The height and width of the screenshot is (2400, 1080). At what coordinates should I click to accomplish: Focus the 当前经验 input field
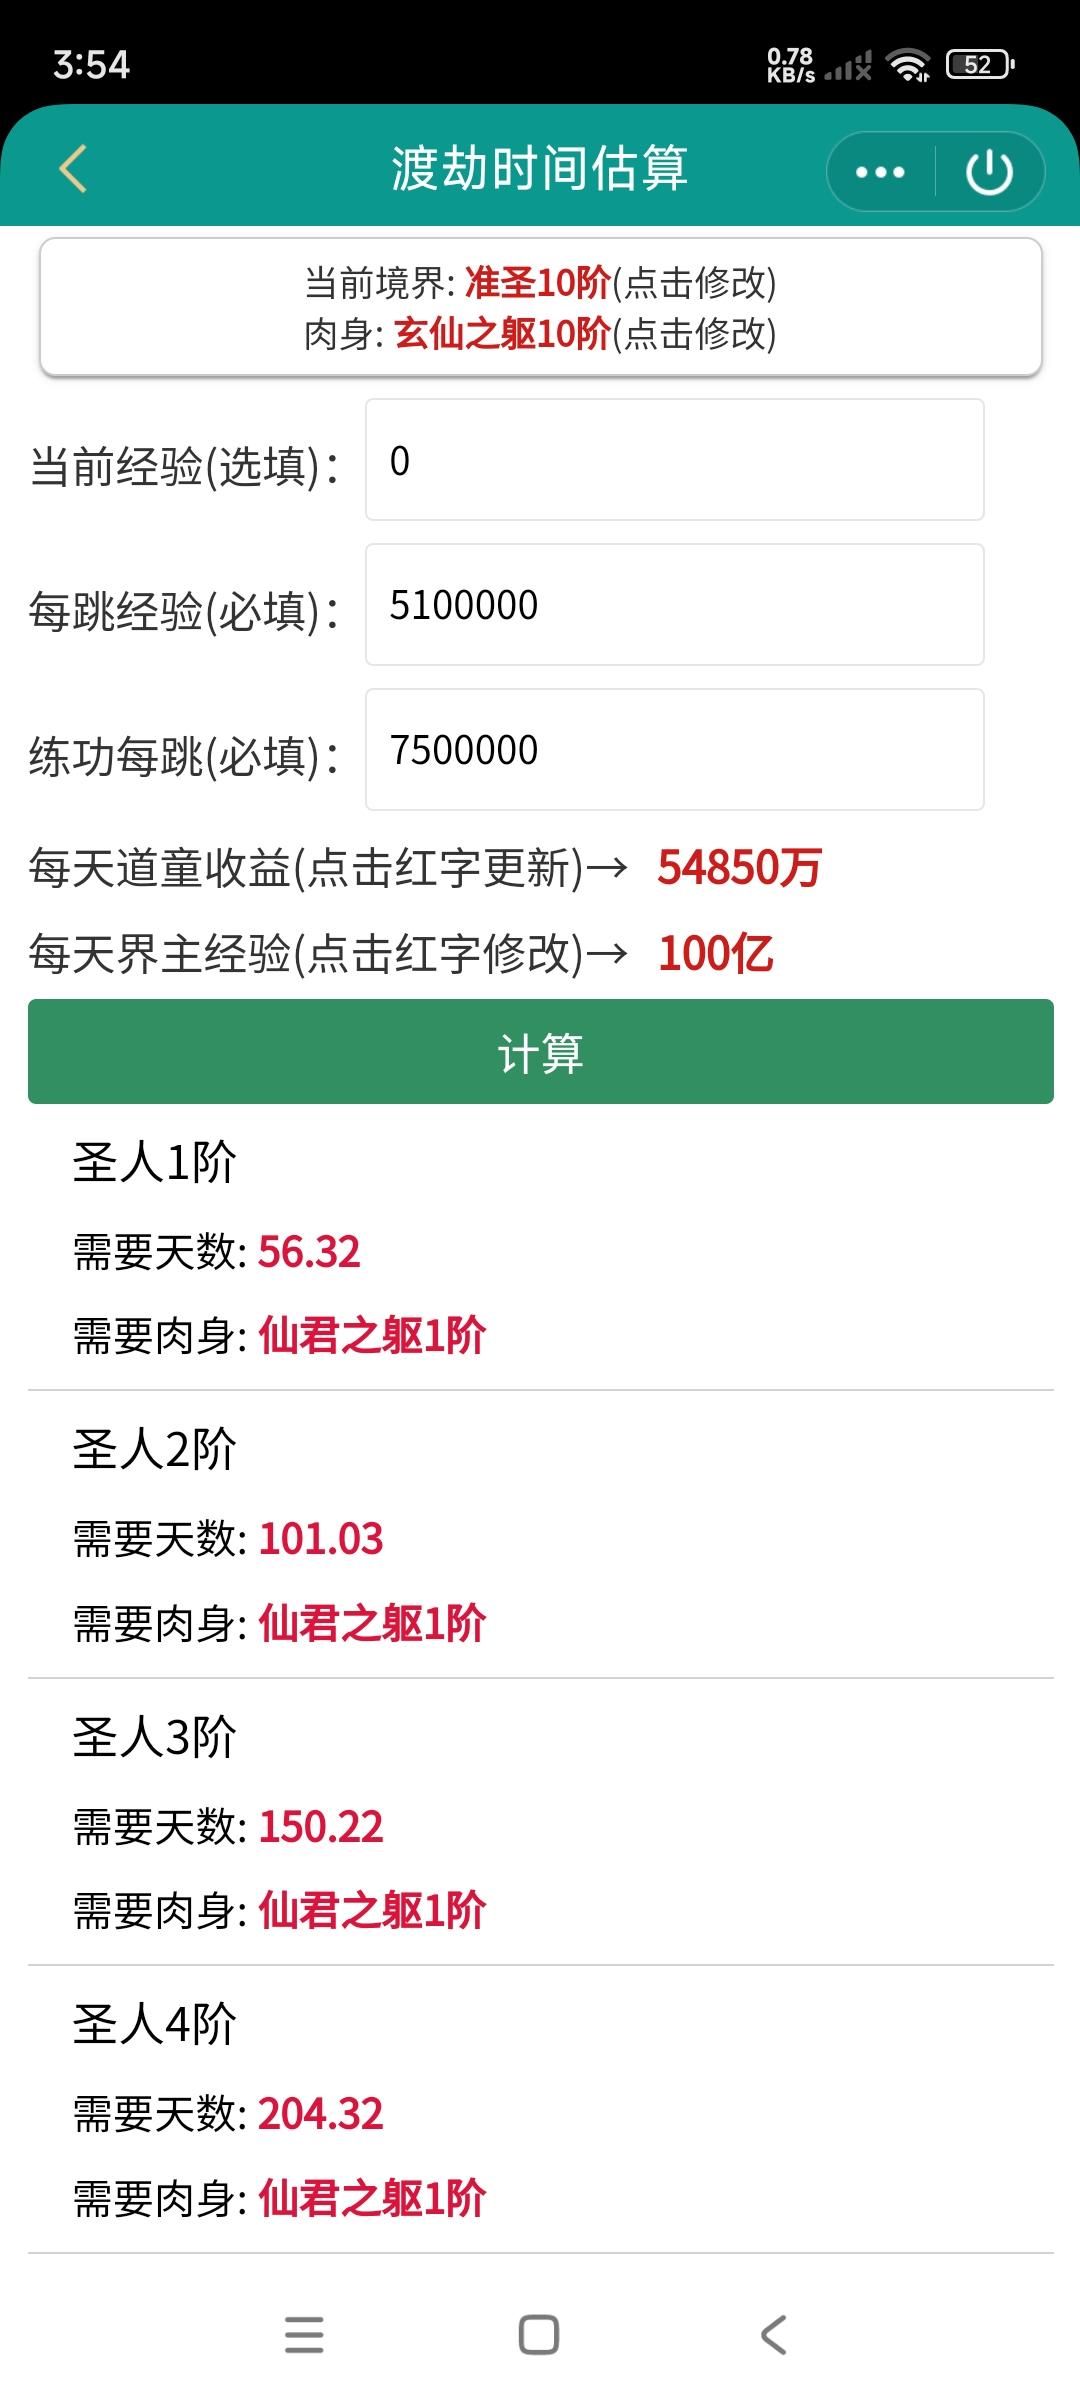pos(675,460)
